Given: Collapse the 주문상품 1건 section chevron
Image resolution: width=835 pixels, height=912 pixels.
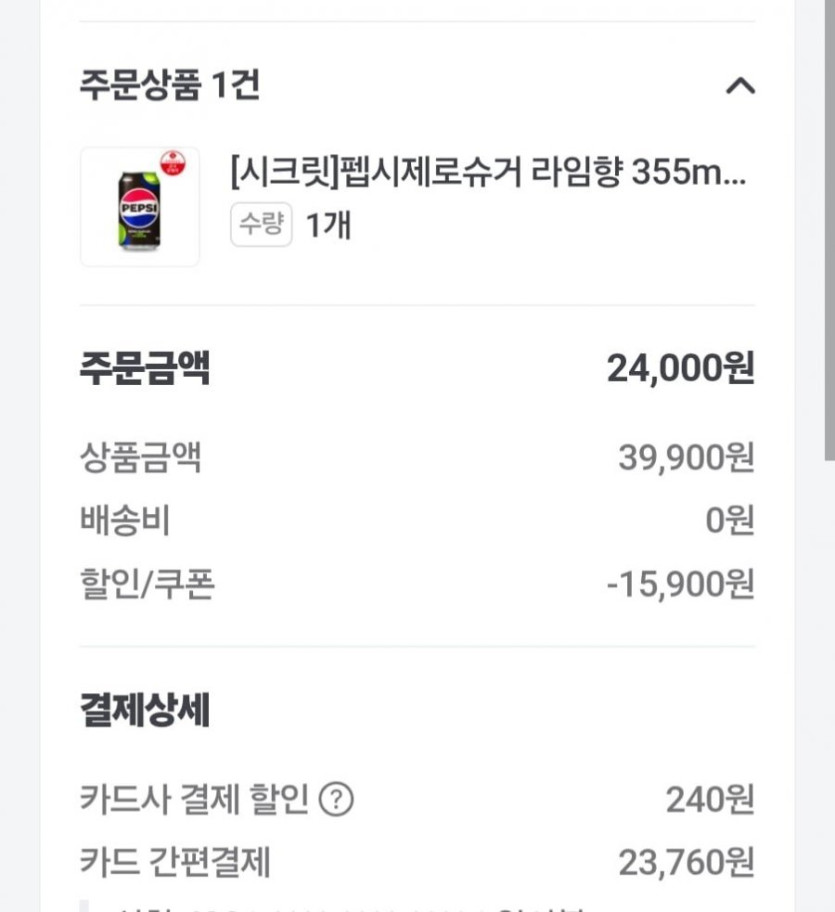Looking at the screenshot, I should pyautogui.click(x=739, y=86).
